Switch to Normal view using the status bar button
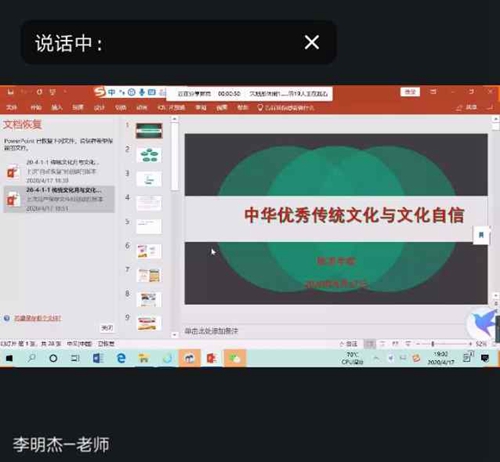The width and height of the screenshot is (500, 462). click(369, 344)
